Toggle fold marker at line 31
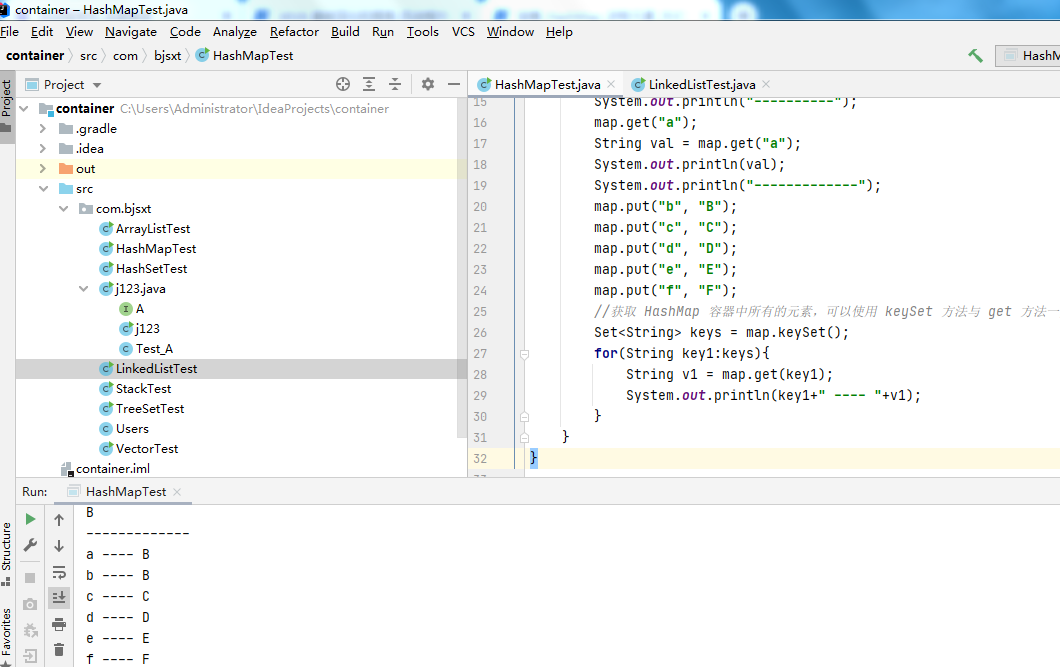 point(524,438)
